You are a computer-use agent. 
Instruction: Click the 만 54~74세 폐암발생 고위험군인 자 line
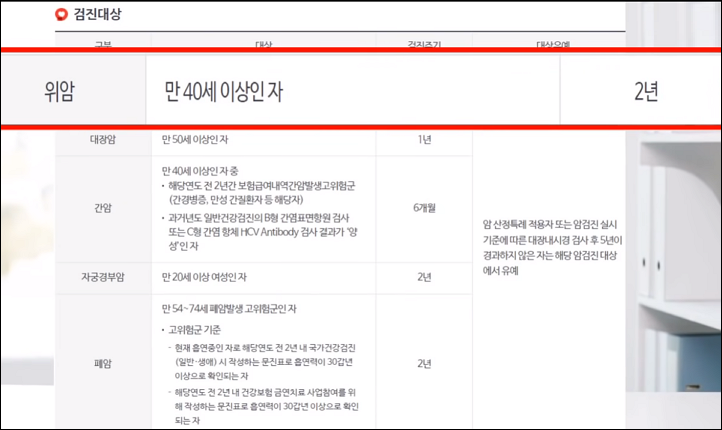point(229,309)
